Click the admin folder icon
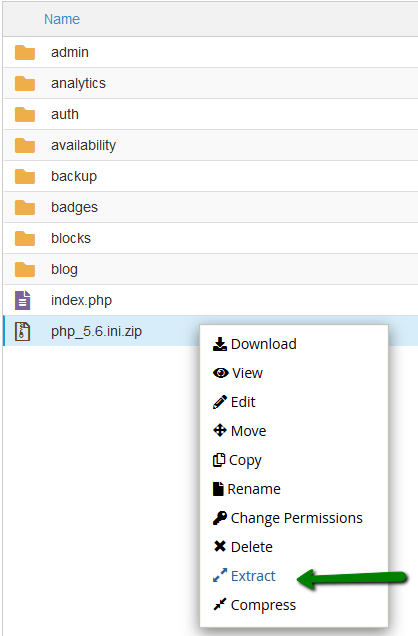Image resolution: width=418 pixels, height=636 pixels. pos(25,52)
